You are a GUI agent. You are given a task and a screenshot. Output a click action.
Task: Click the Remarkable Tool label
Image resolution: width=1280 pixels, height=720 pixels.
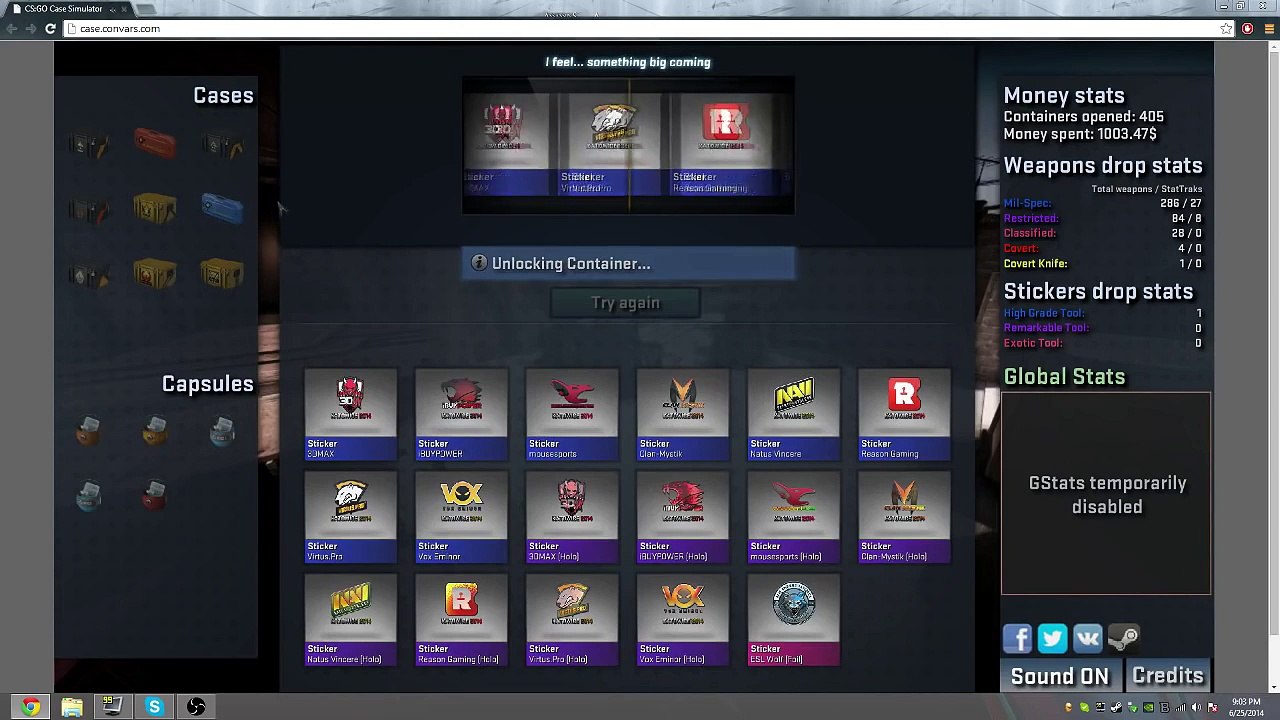tap(1046, 328)
